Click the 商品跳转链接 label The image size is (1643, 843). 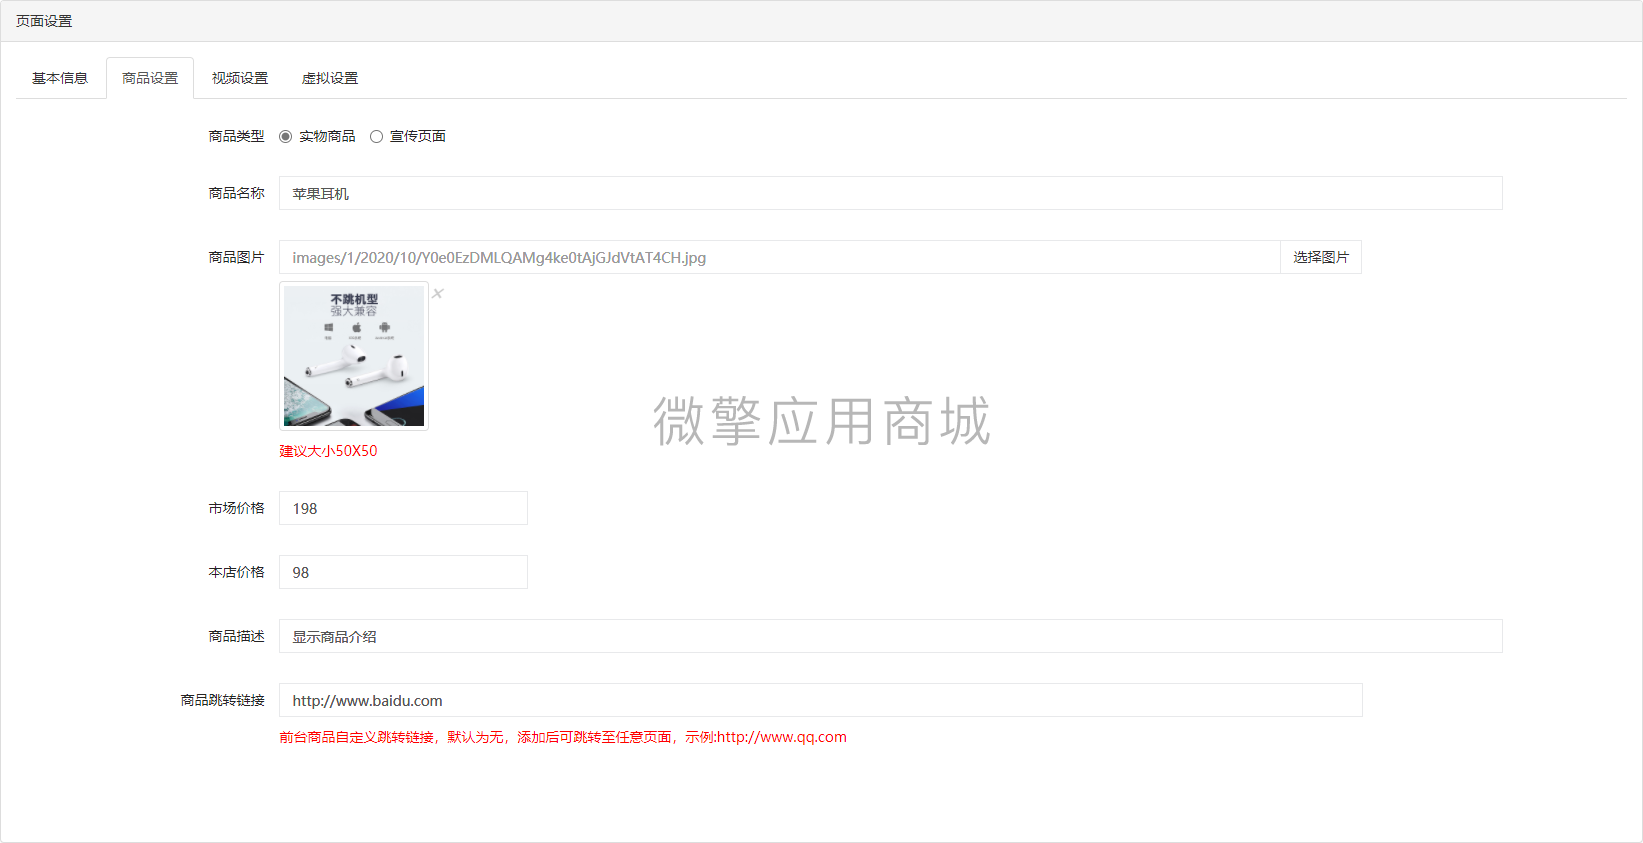coord(222,700)
